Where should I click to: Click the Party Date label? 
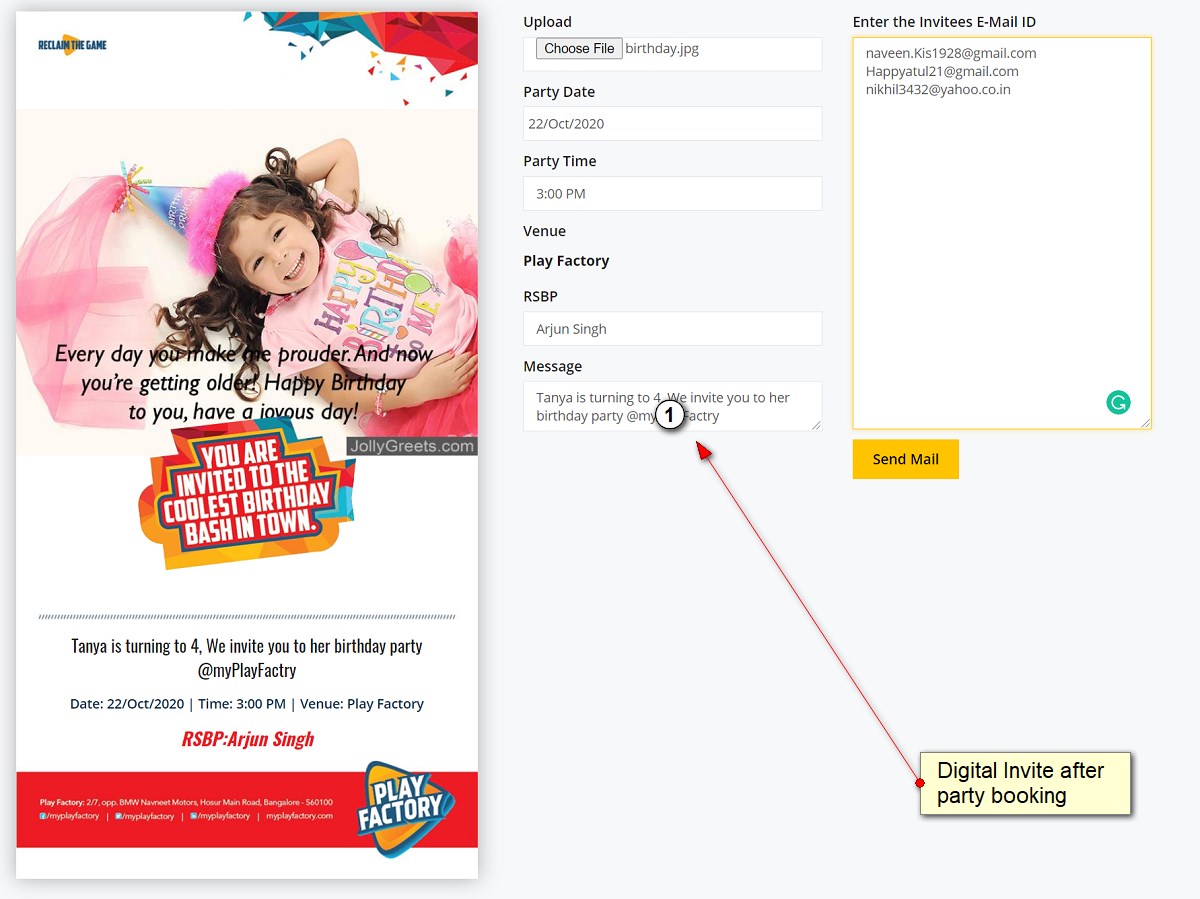pyautogui.click(x=559, y=92)
